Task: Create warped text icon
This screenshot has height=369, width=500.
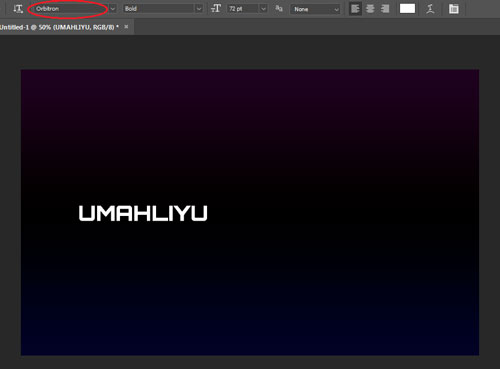Action: 430,9
